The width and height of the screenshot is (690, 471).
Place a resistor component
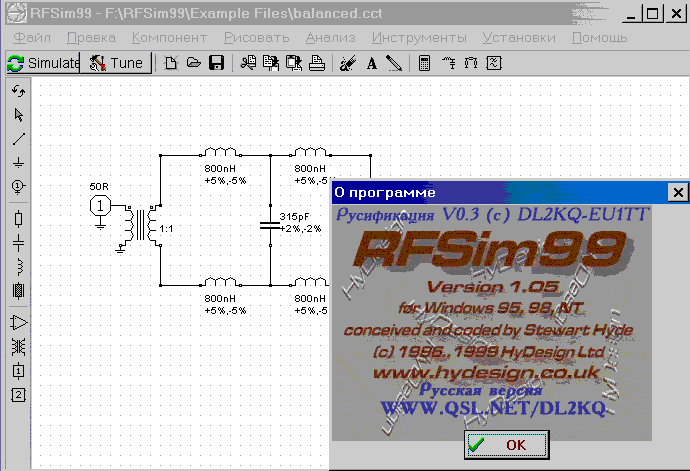point(18,218)
